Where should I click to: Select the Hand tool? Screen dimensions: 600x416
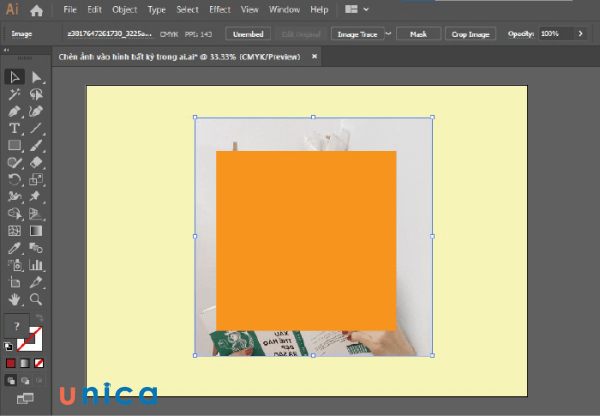pos(15,298)
